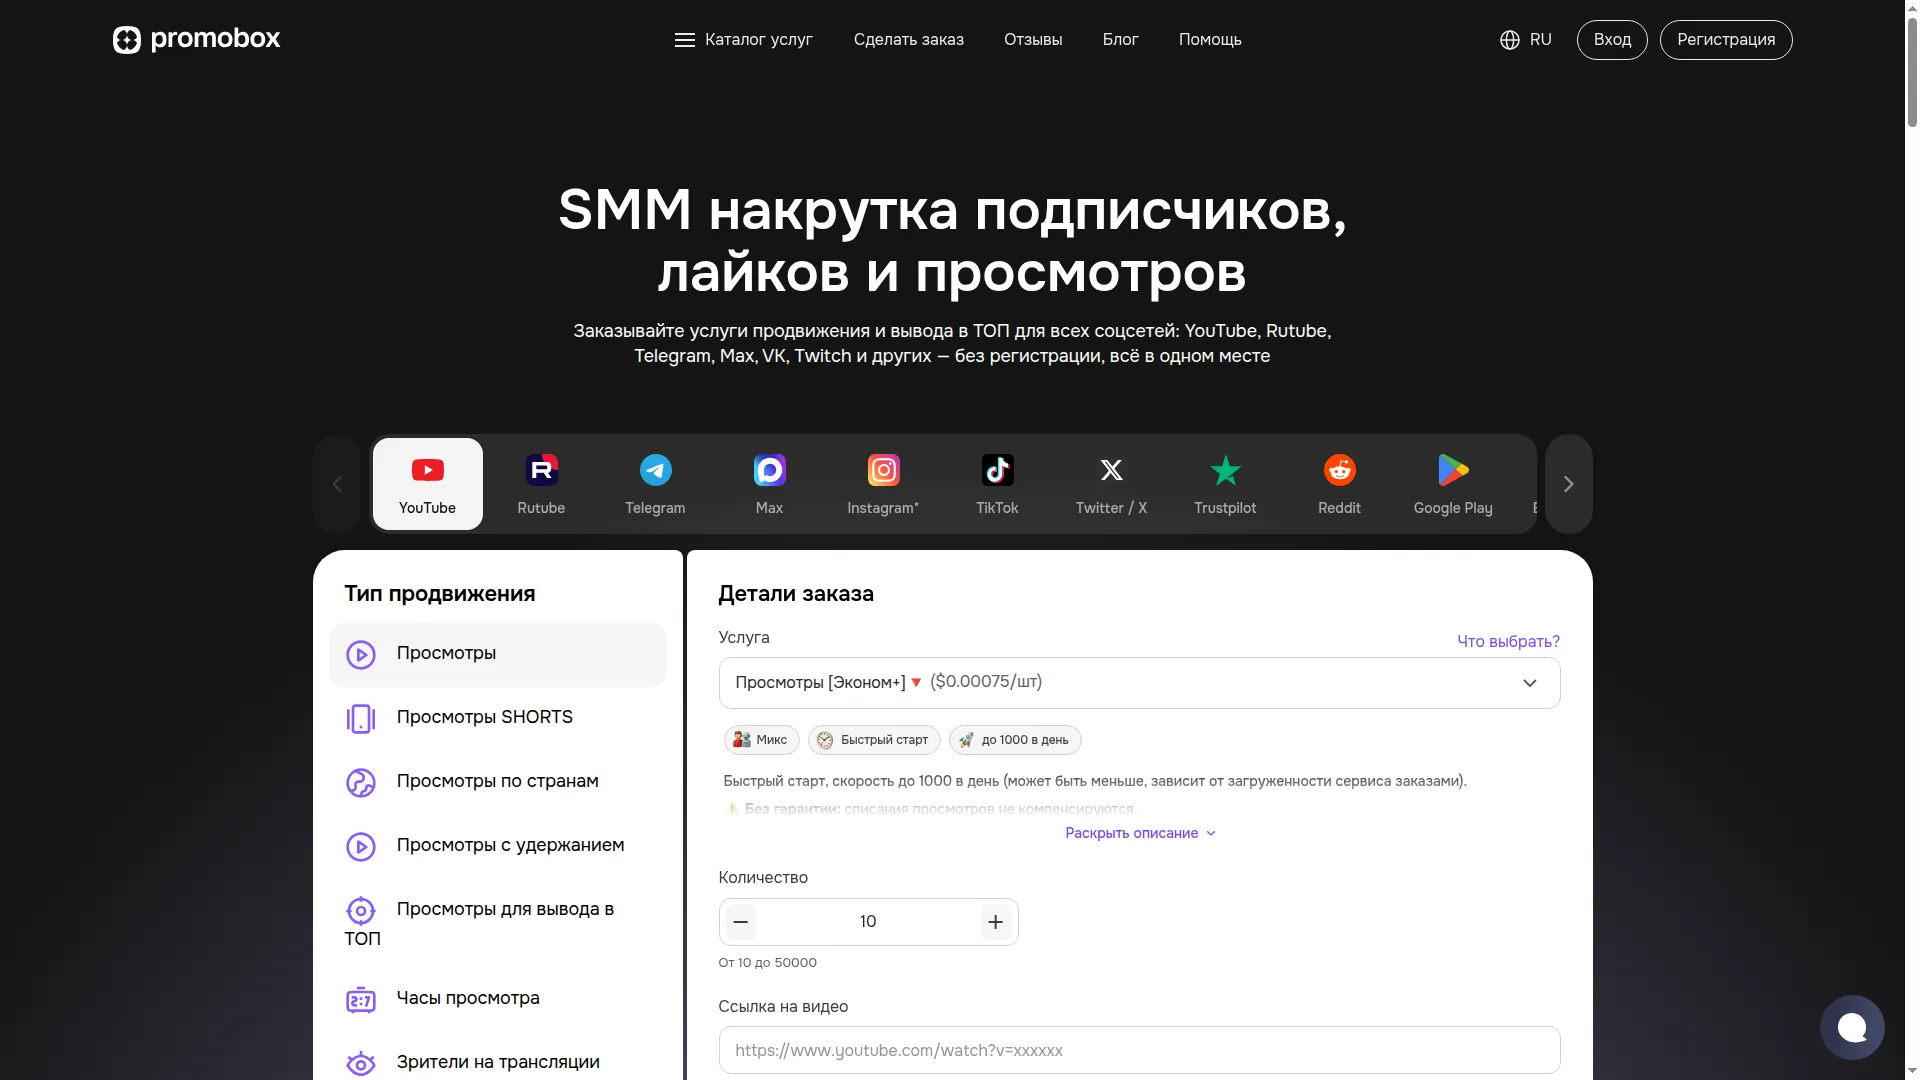
Task: Click the Микс tag chip
Action: click(x=761, y=740)
